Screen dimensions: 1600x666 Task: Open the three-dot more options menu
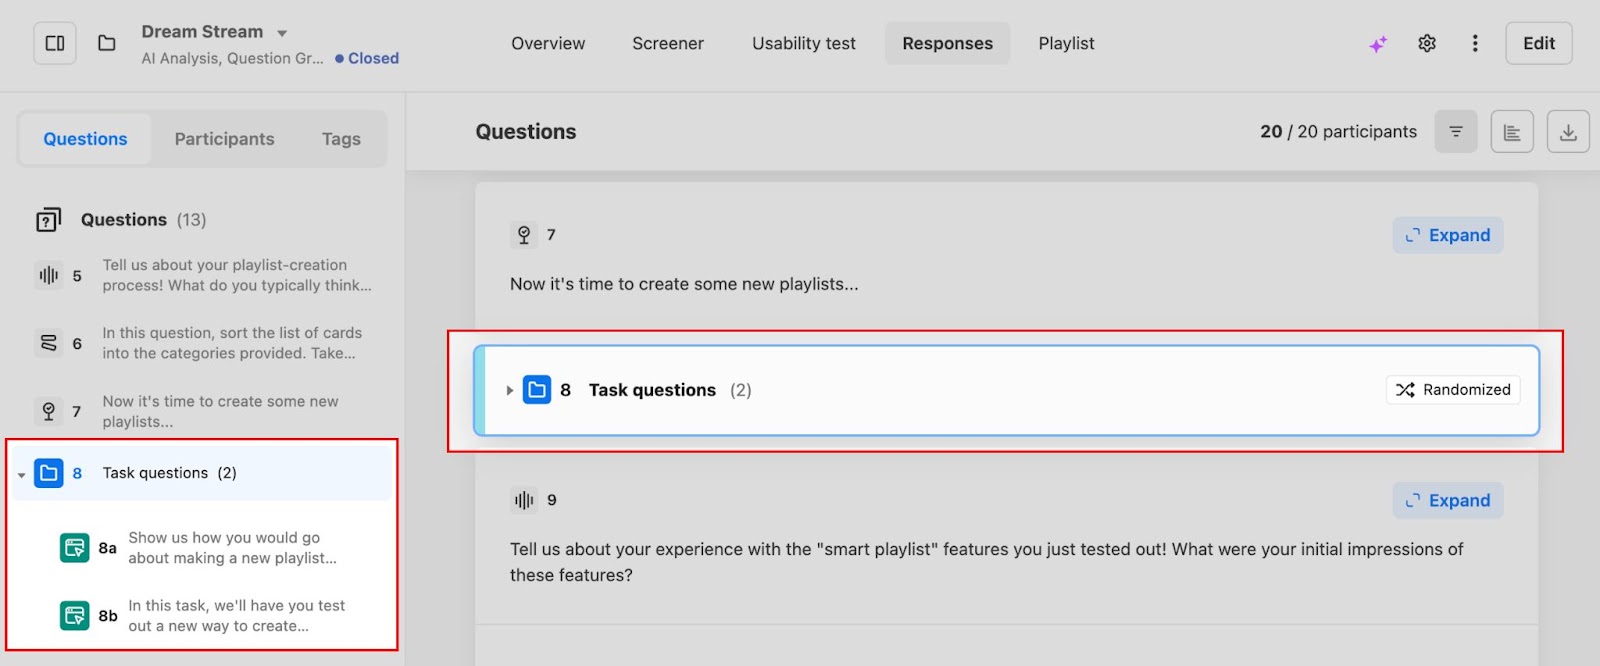[1475, 44]
